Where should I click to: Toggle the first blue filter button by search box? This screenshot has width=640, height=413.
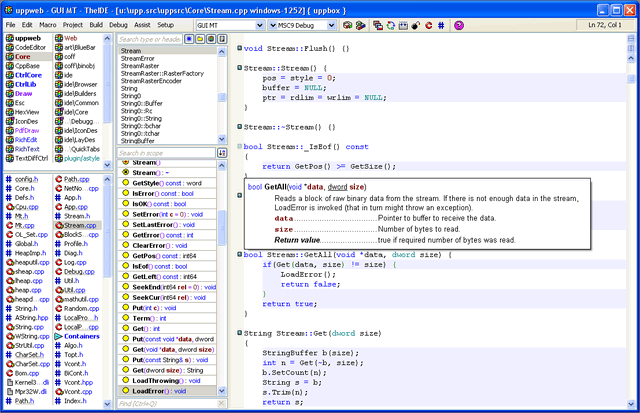click(x=189, y=39)
